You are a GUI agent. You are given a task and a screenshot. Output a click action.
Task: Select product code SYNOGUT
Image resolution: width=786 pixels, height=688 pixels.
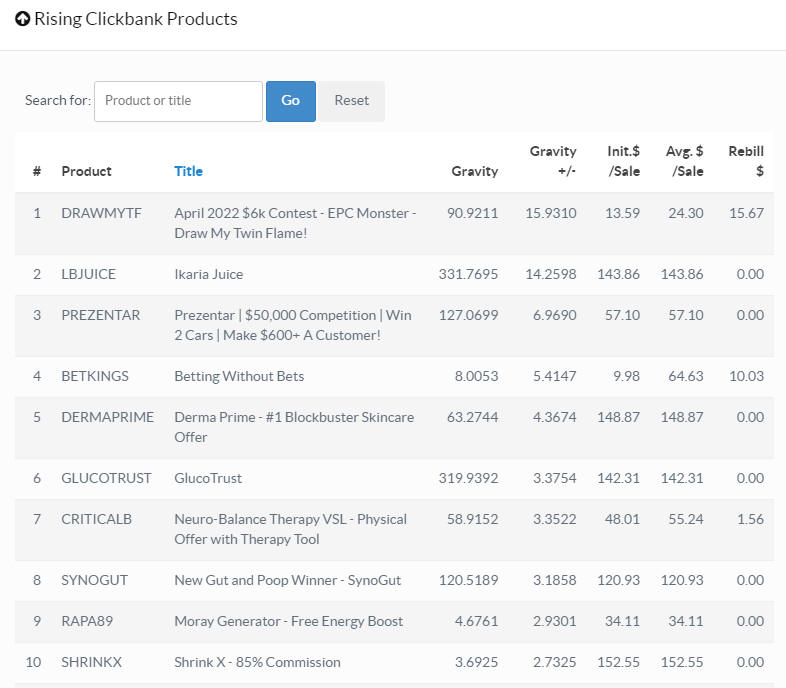[x=95, y=581]
